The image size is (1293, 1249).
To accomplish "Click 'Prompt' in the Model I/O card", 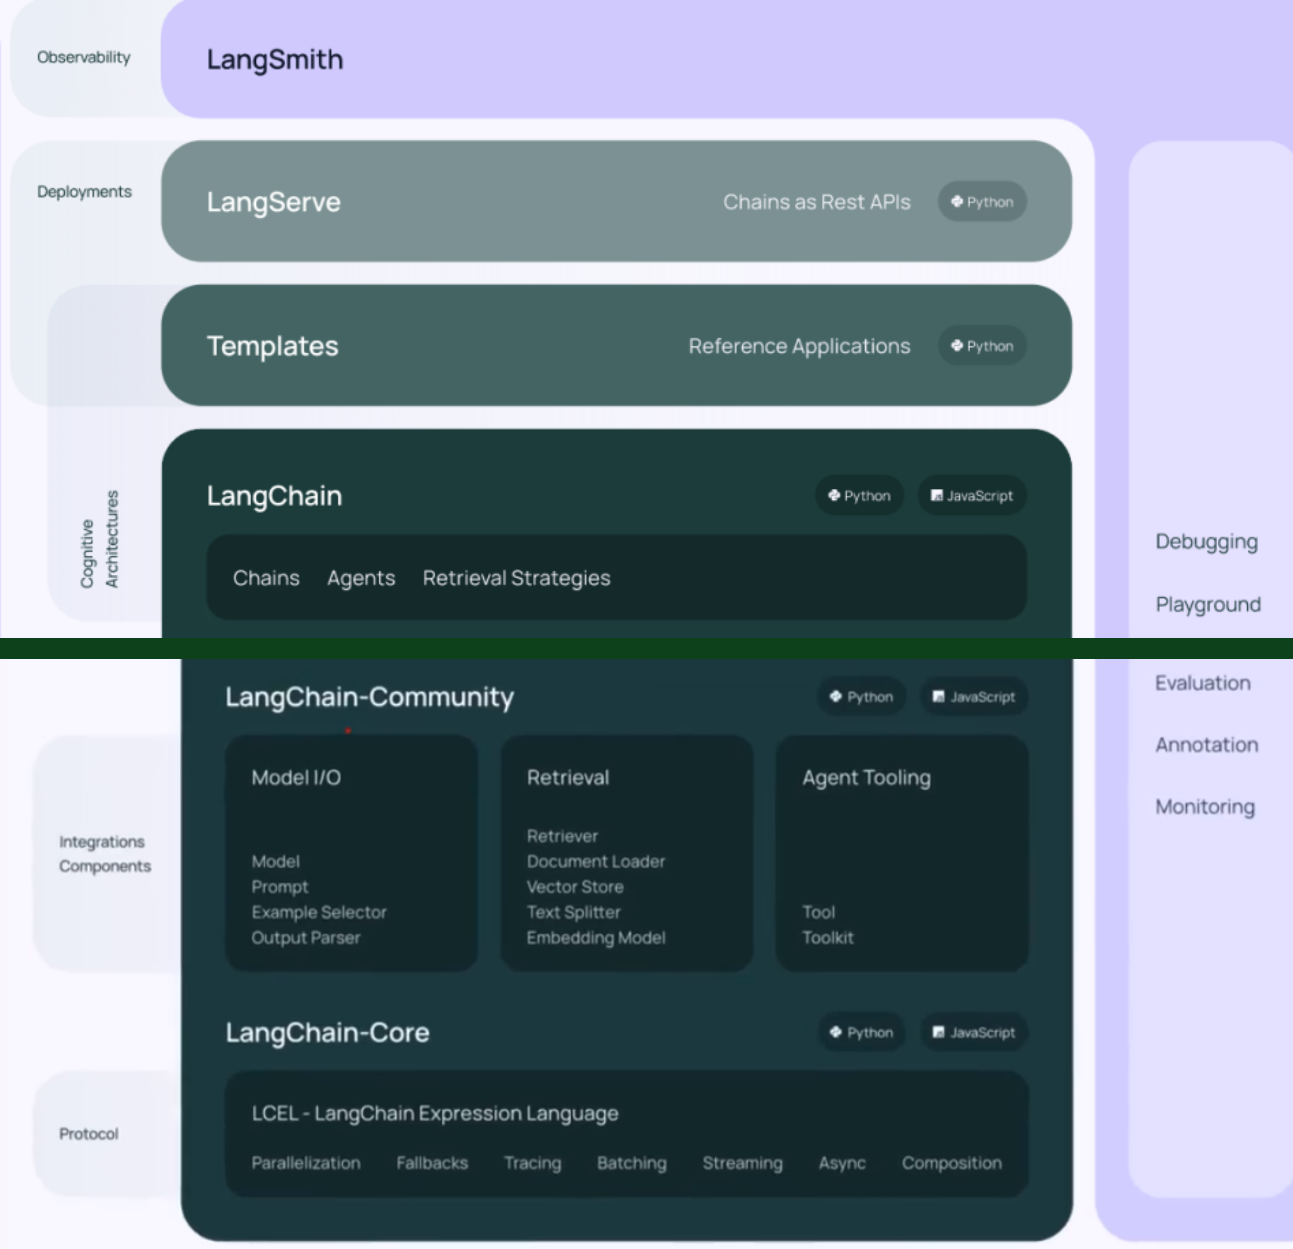I will [280, 887].
